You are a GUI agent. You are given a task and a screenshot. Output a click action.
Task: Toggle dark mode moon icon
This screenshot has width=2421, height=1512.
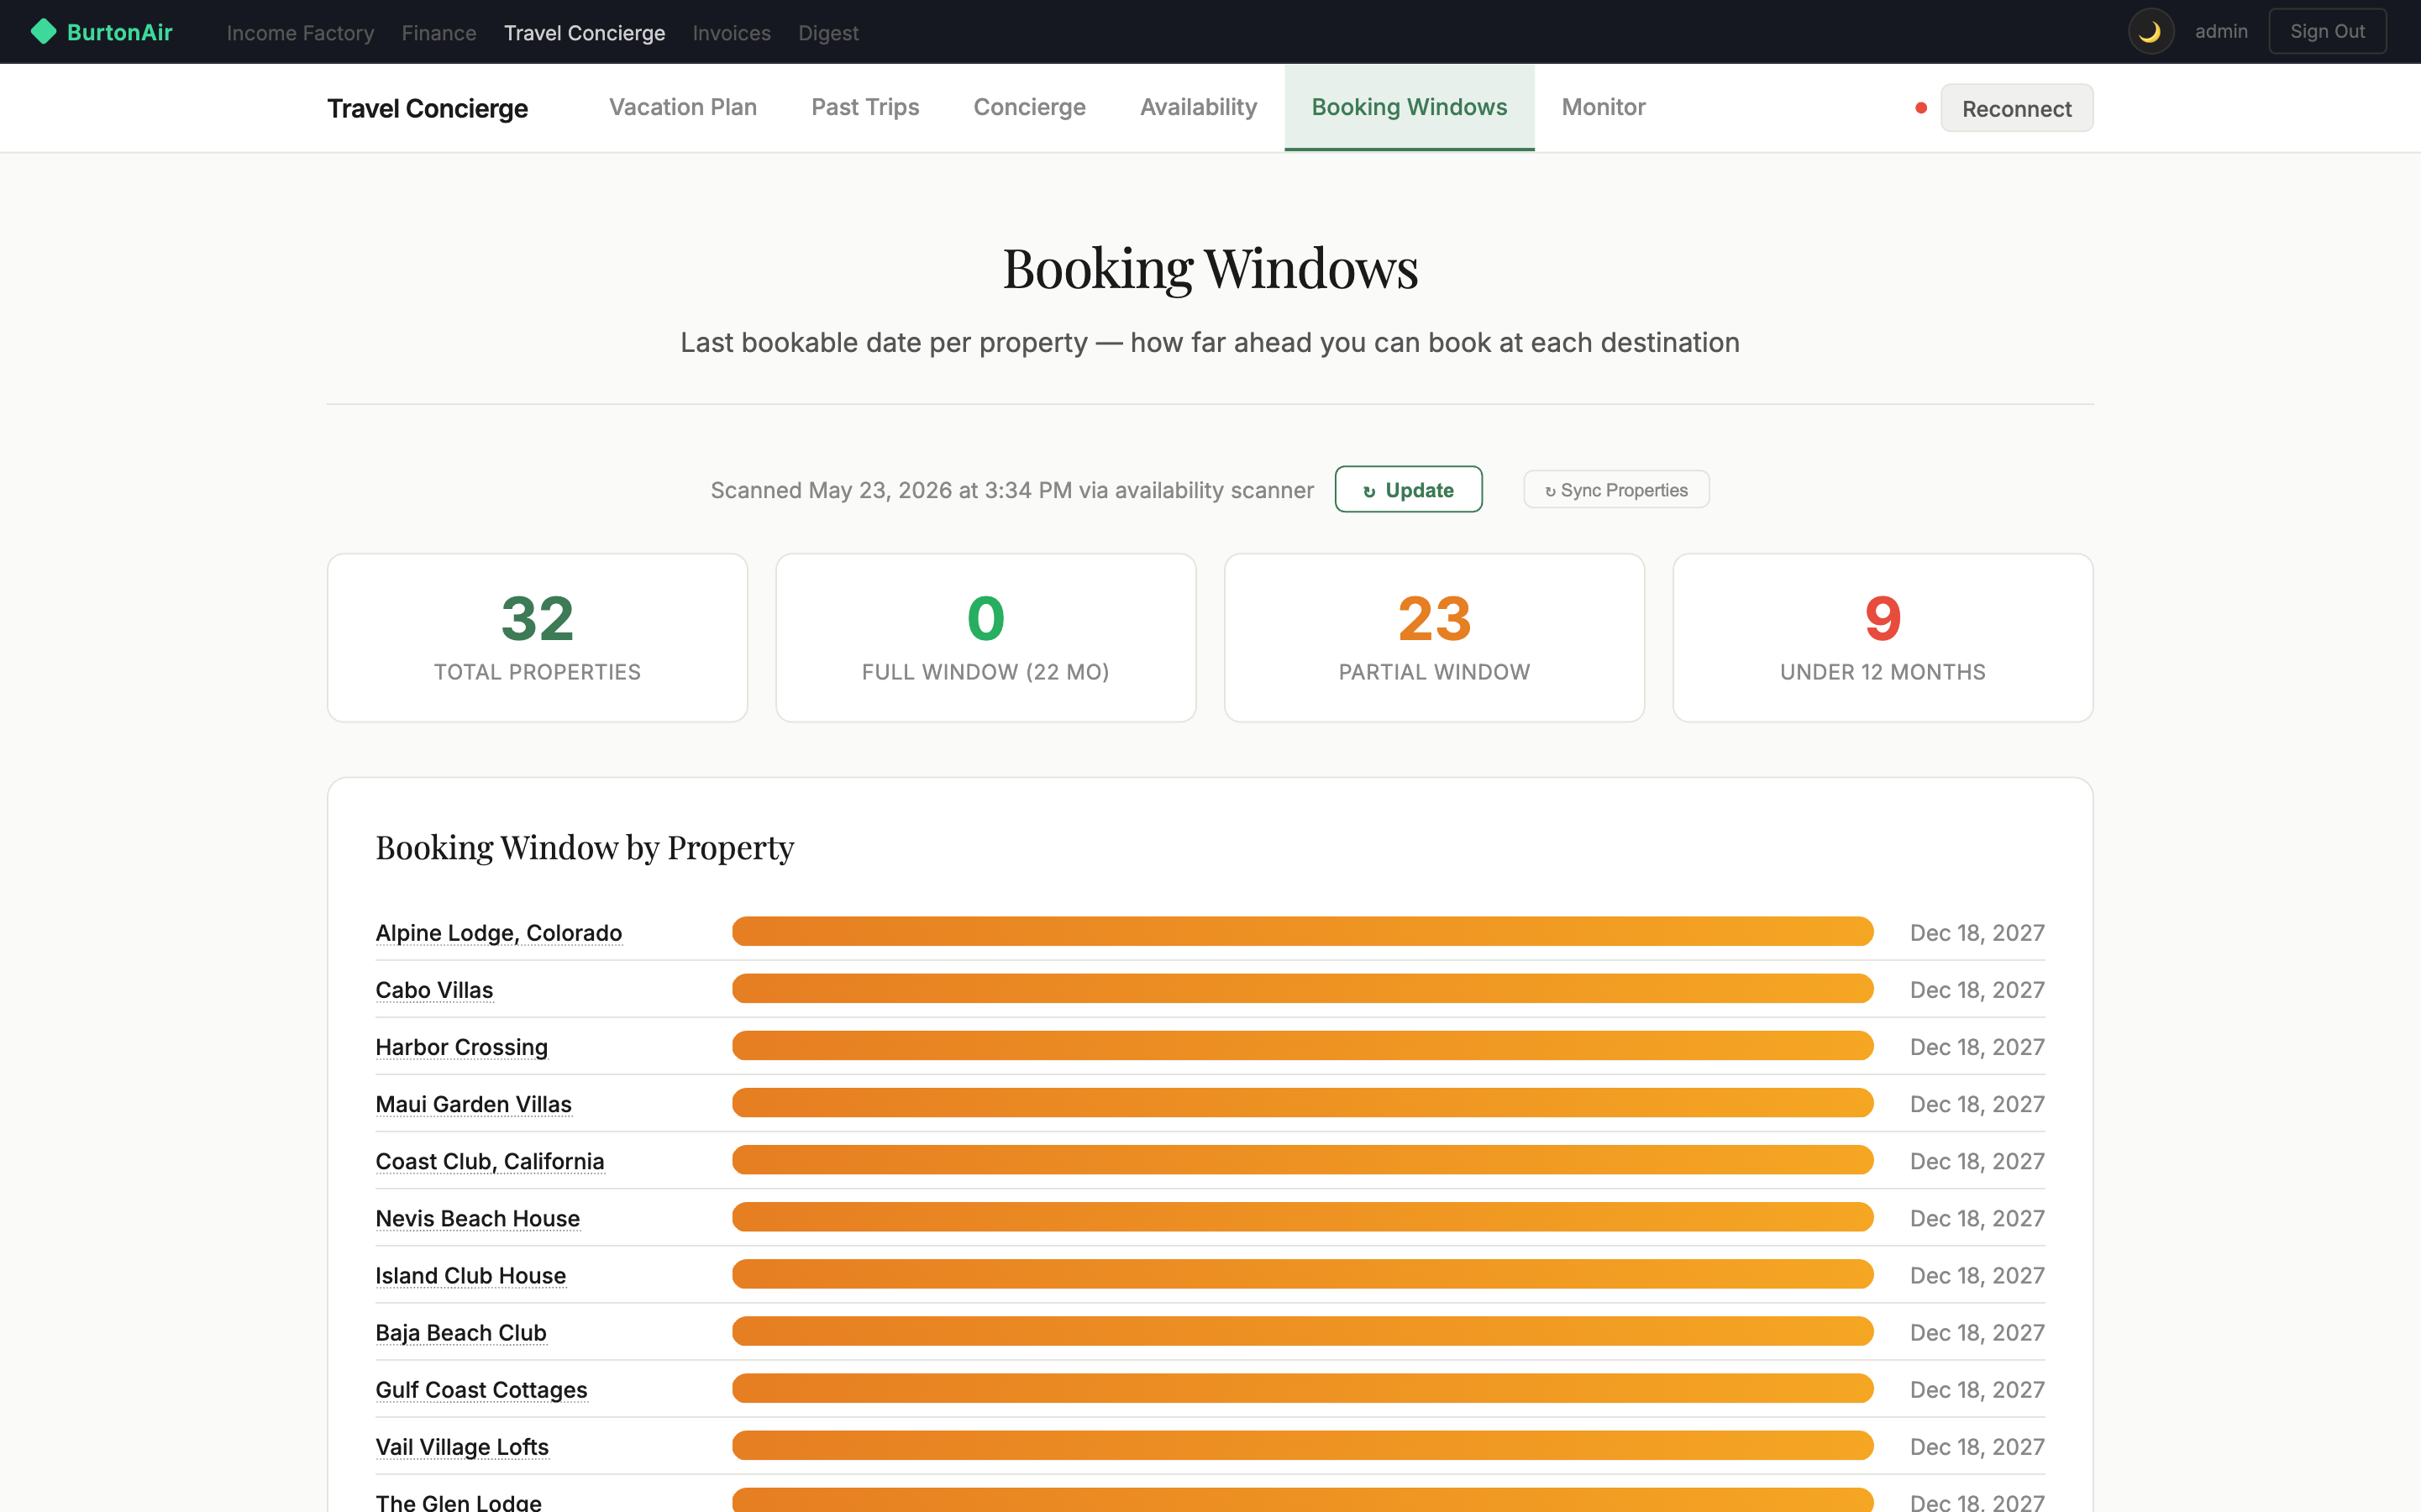(2150, 32)
